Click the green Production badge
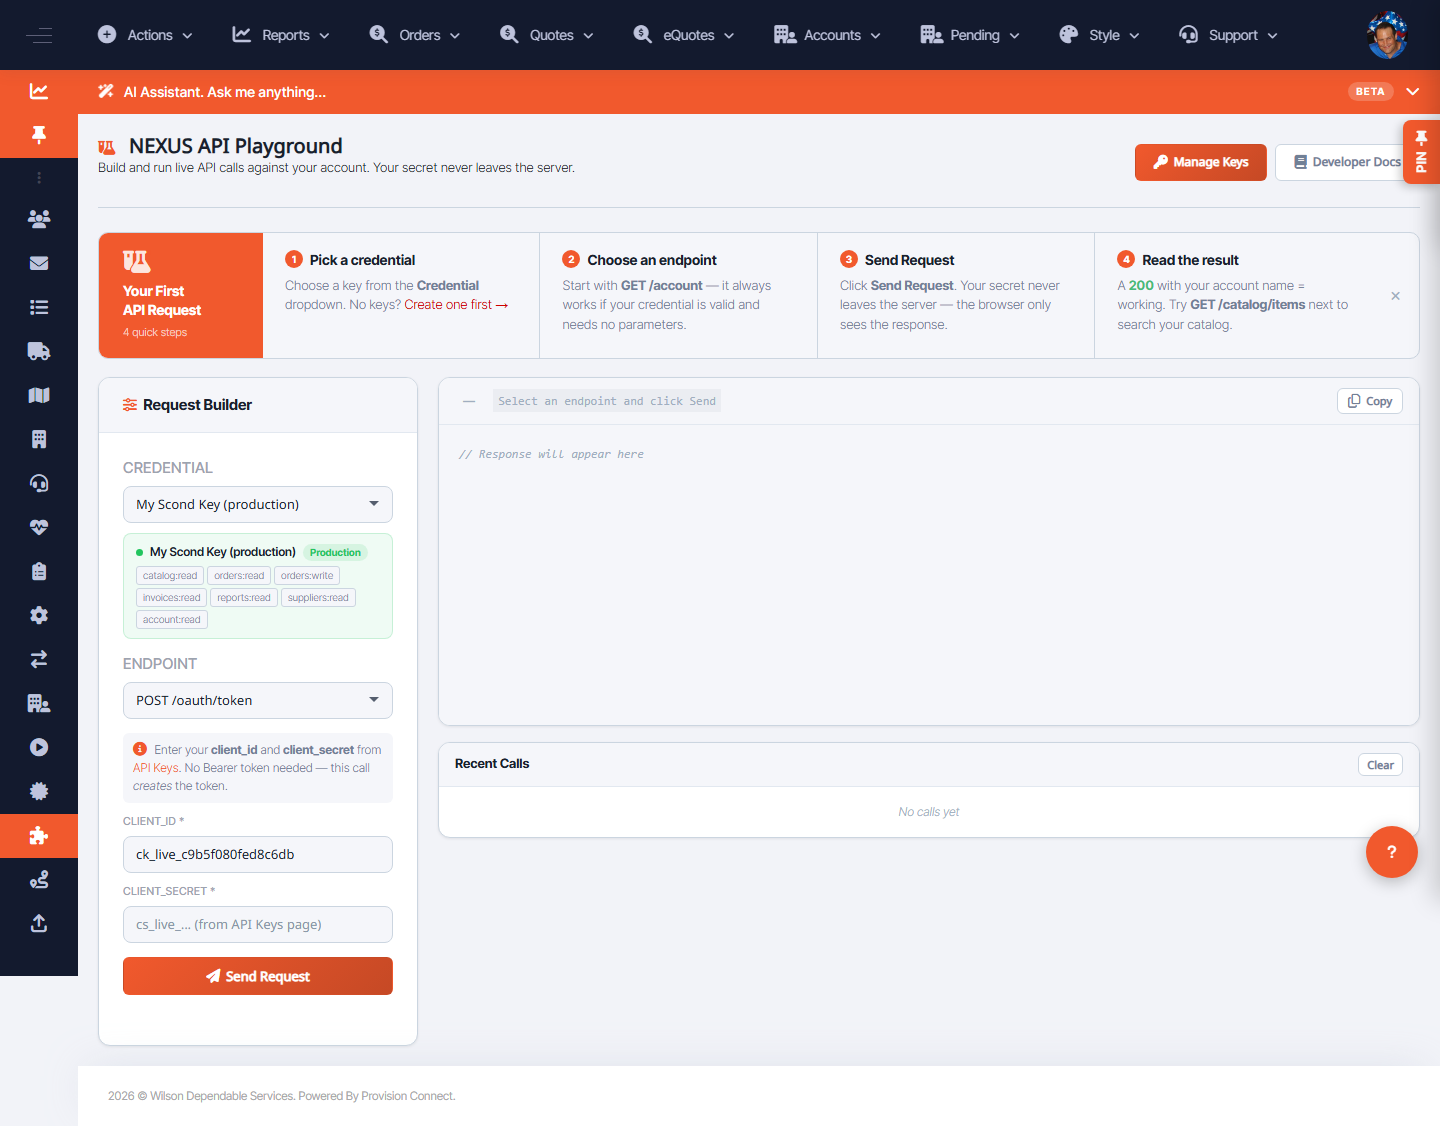 click(335, 552)
